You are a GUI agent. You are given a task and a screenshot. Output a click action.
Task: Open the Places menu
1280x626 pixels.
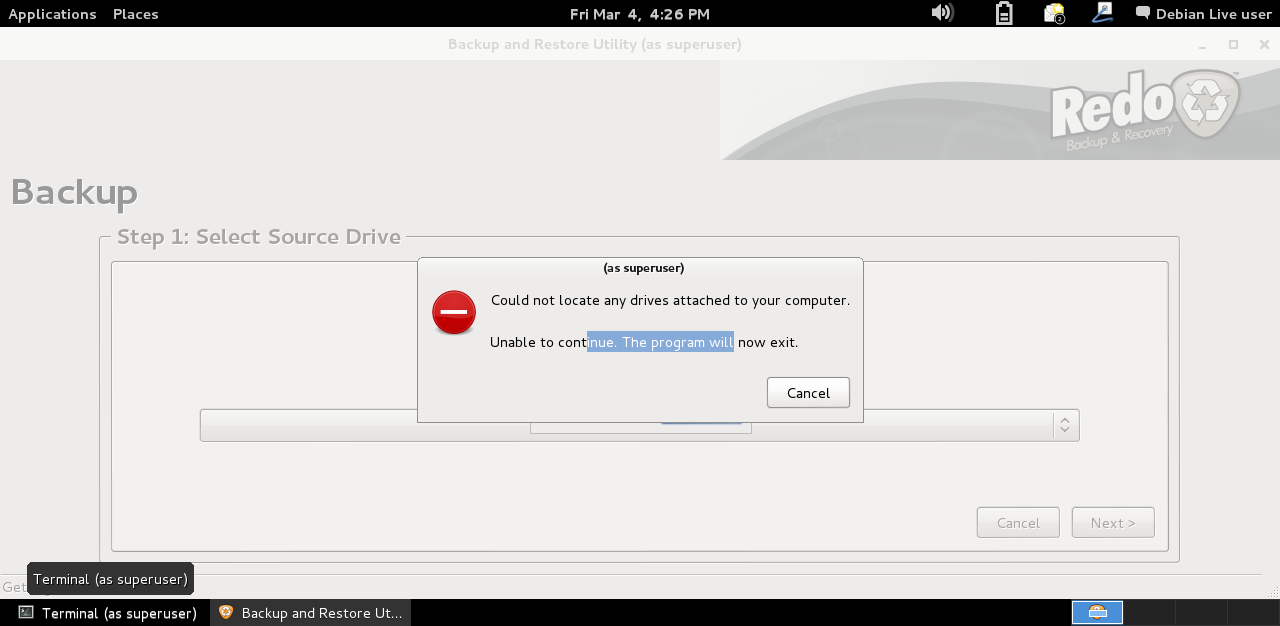[135, 14]
